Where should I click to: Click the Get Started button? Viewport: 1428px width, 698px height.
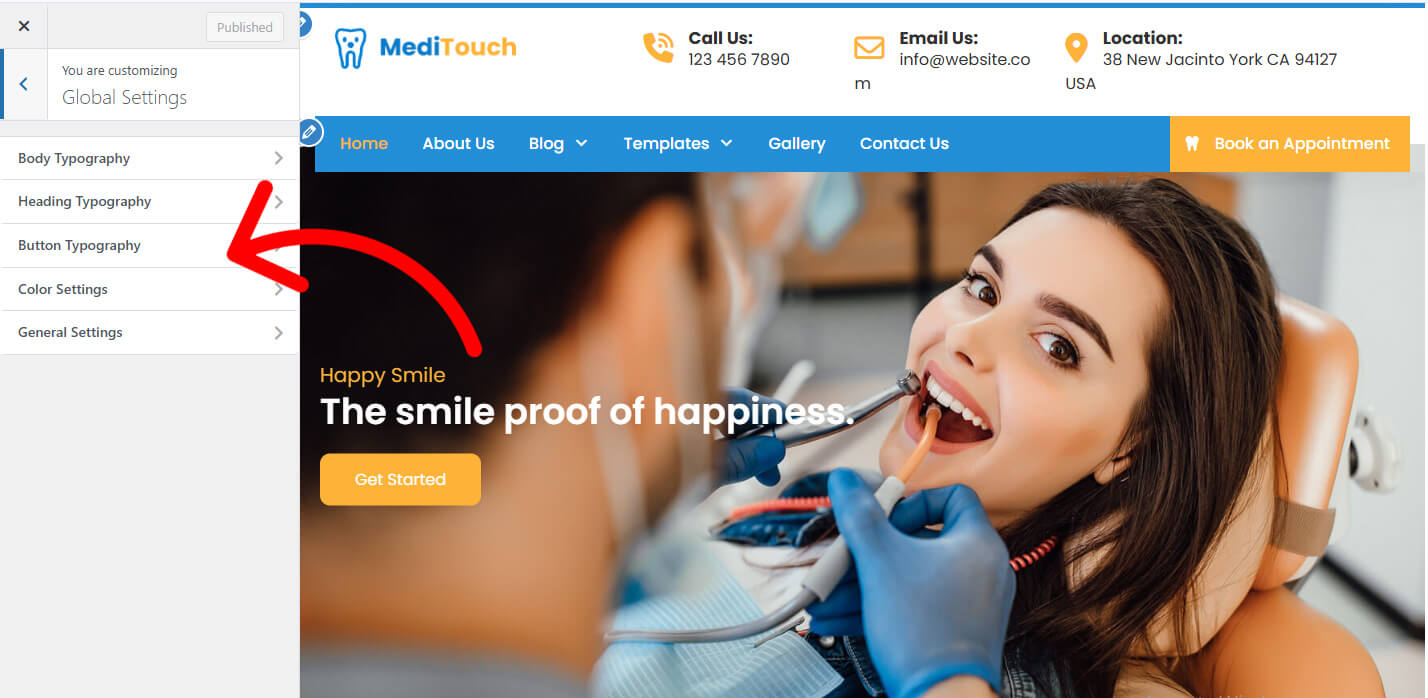click(400, 479)
